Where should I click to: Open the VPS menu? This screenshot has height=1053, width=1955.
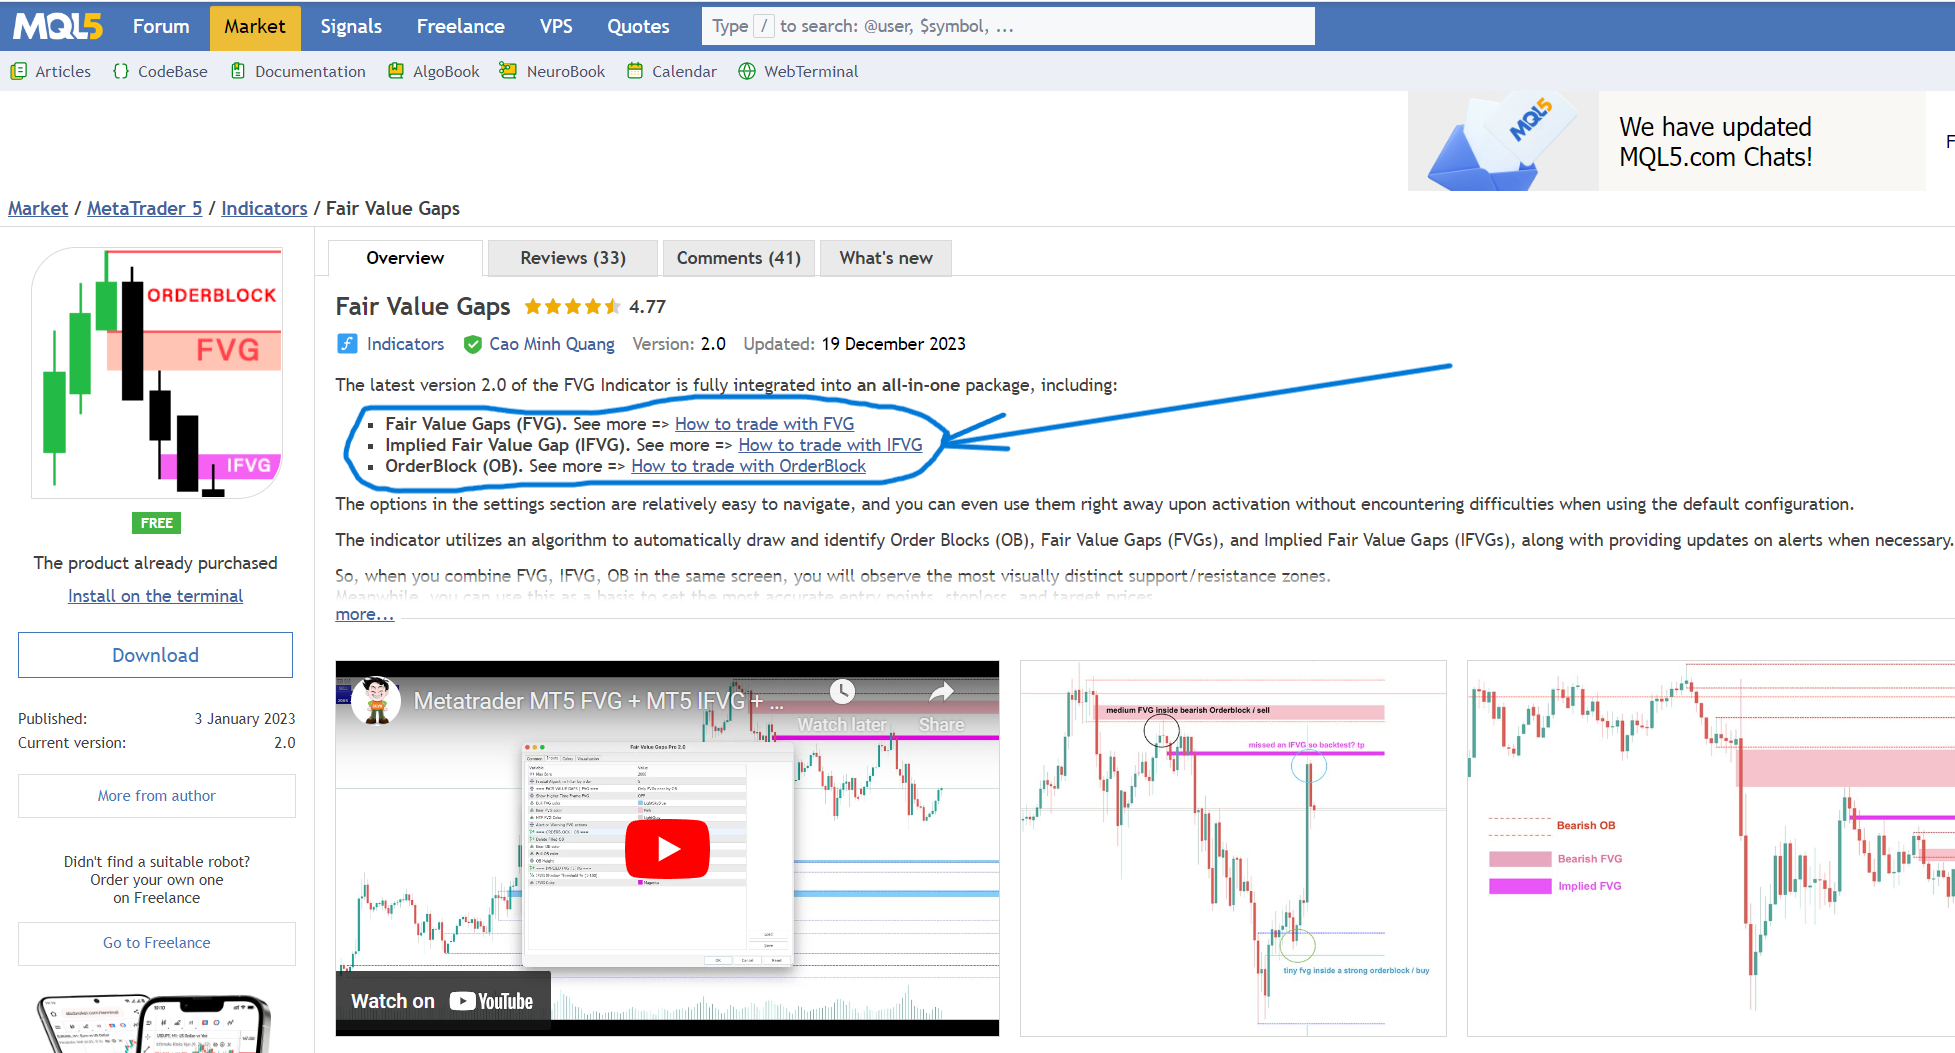pos(556,26)
